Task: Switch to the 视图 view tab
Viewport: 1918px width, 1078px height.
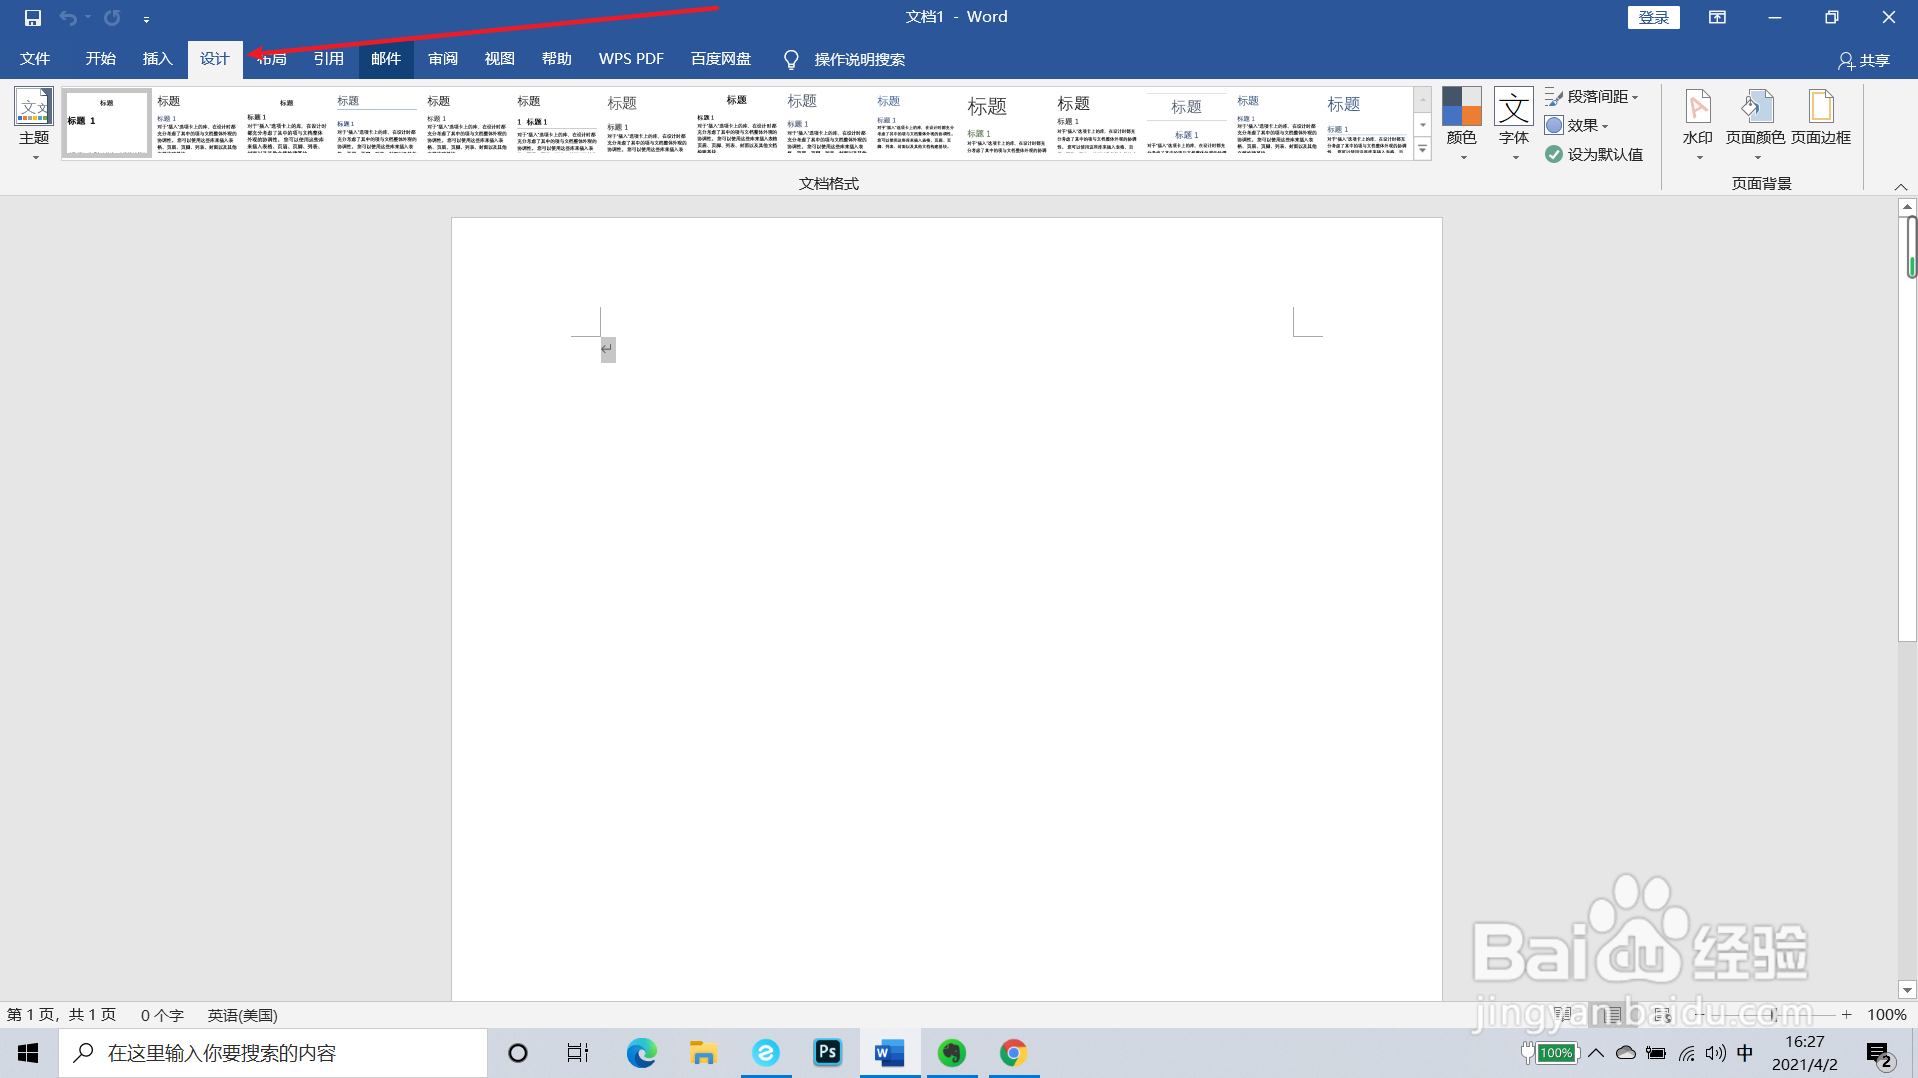Action: click(500, 59)
